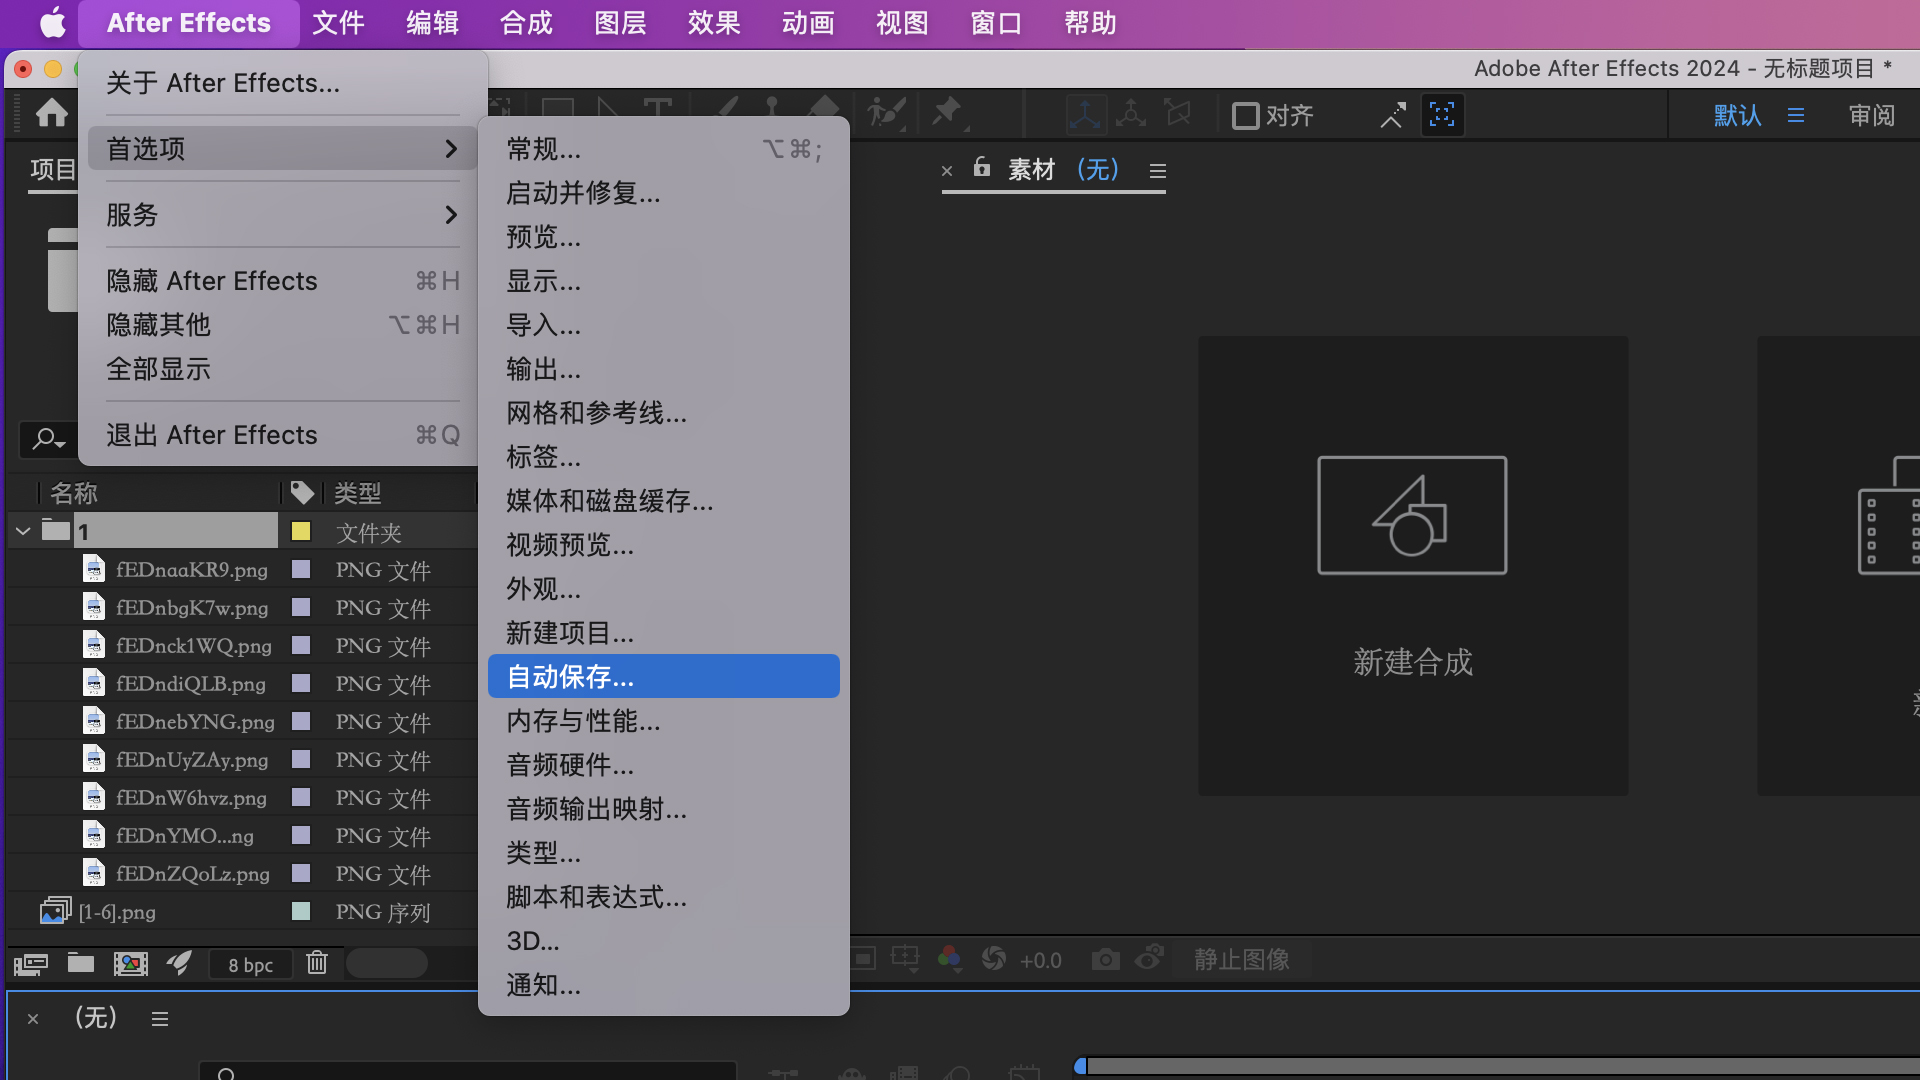Select the [1-6].png PNG sequence
1920x1080 pixels.
(x=117, y=911)
